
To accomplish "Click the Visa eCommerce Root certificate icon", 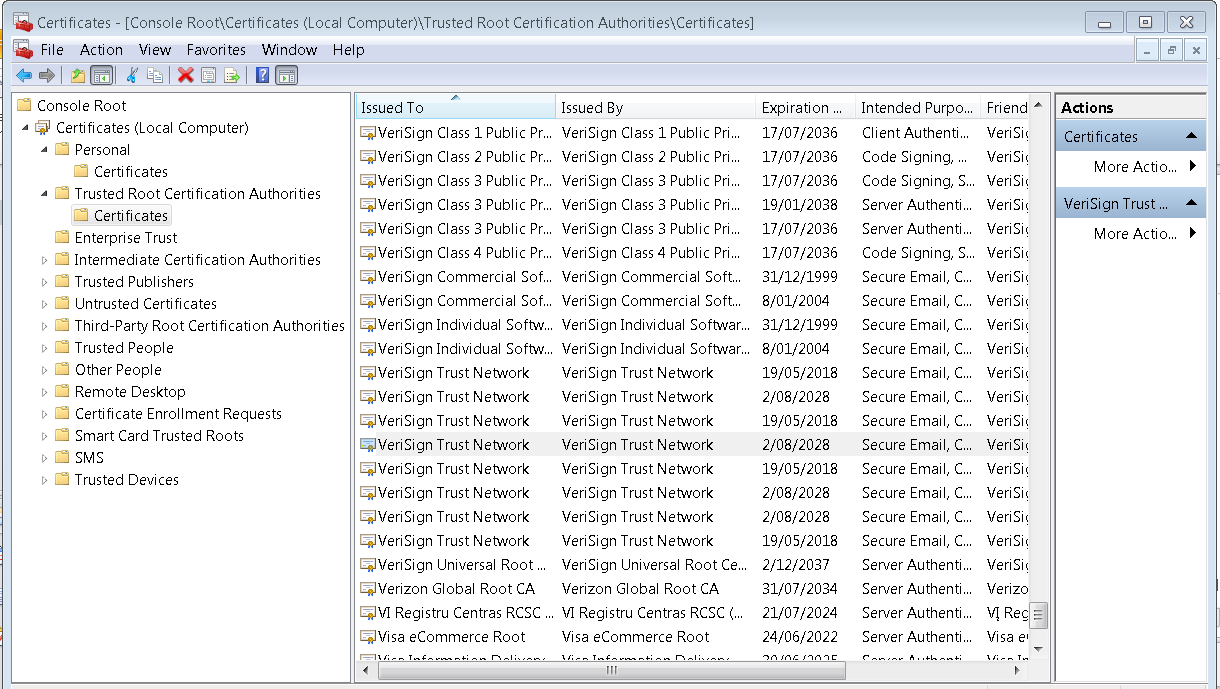I will tap(368, 637).
